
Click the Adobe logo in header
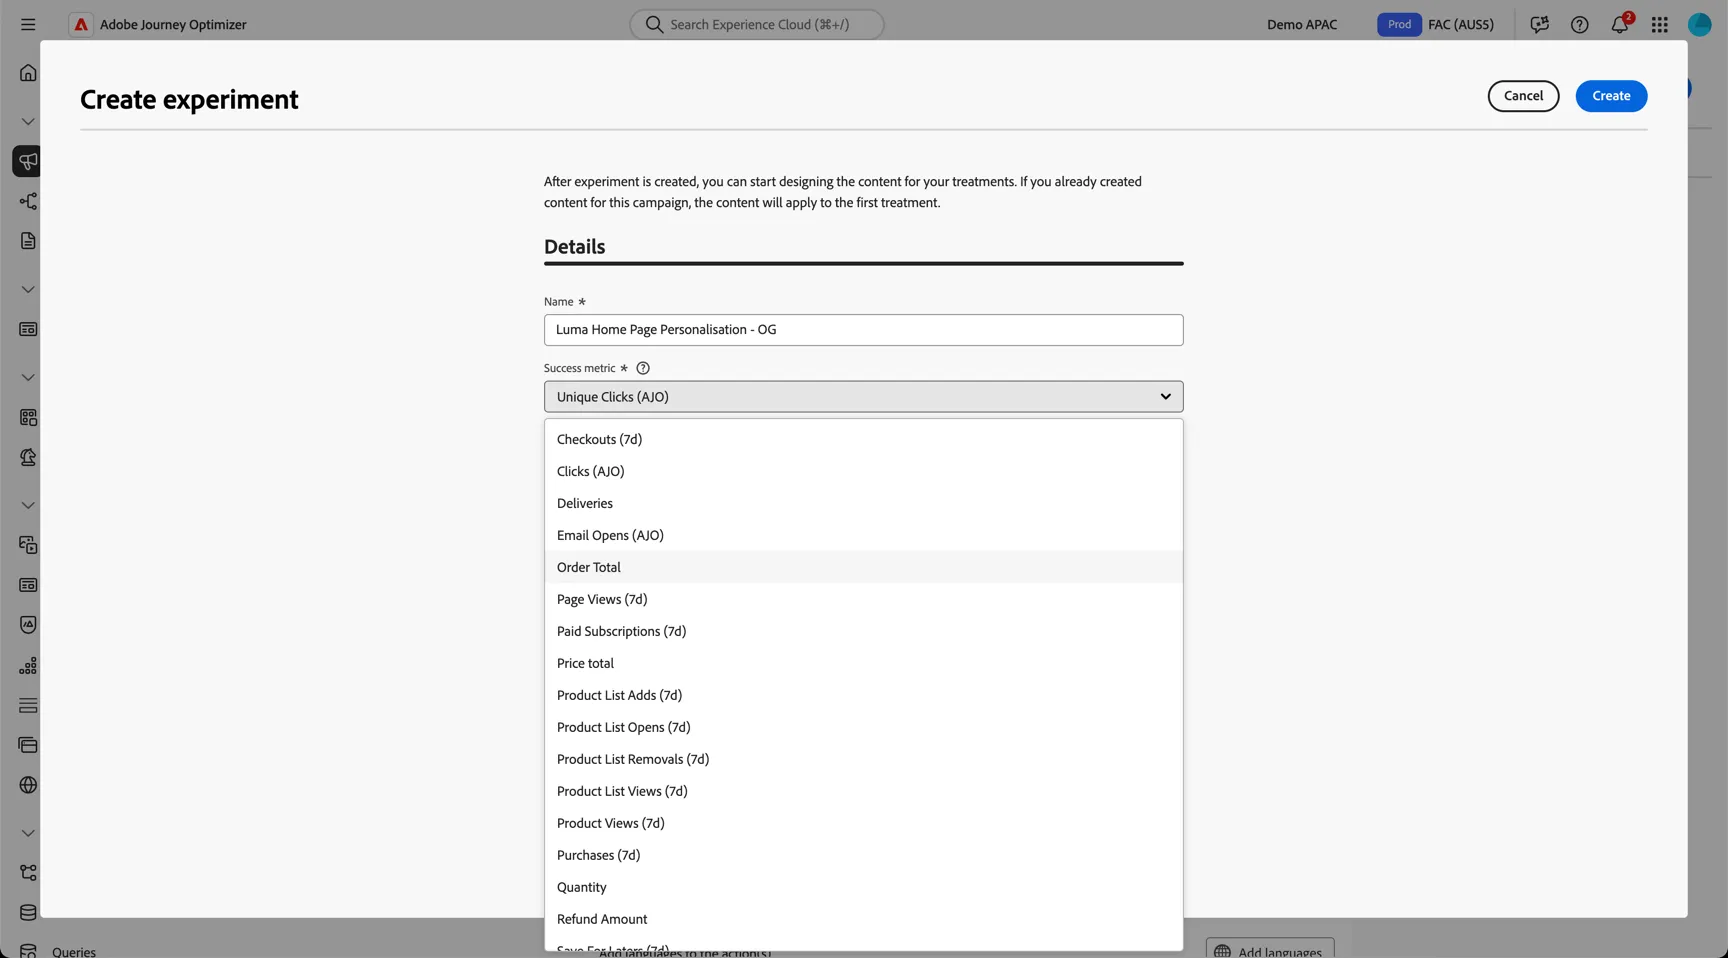pyautogui.click(x=81, y=24)
